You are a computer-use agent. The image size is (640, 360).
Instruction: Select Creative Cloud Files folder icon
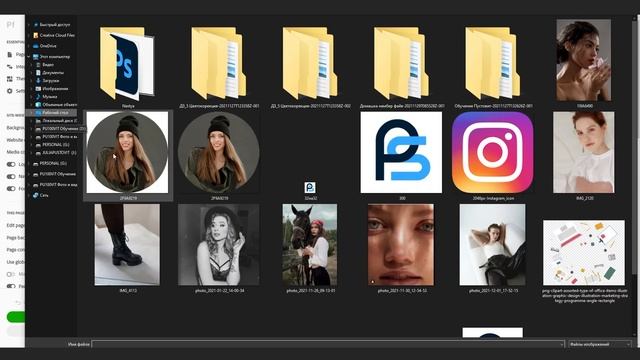36,36
